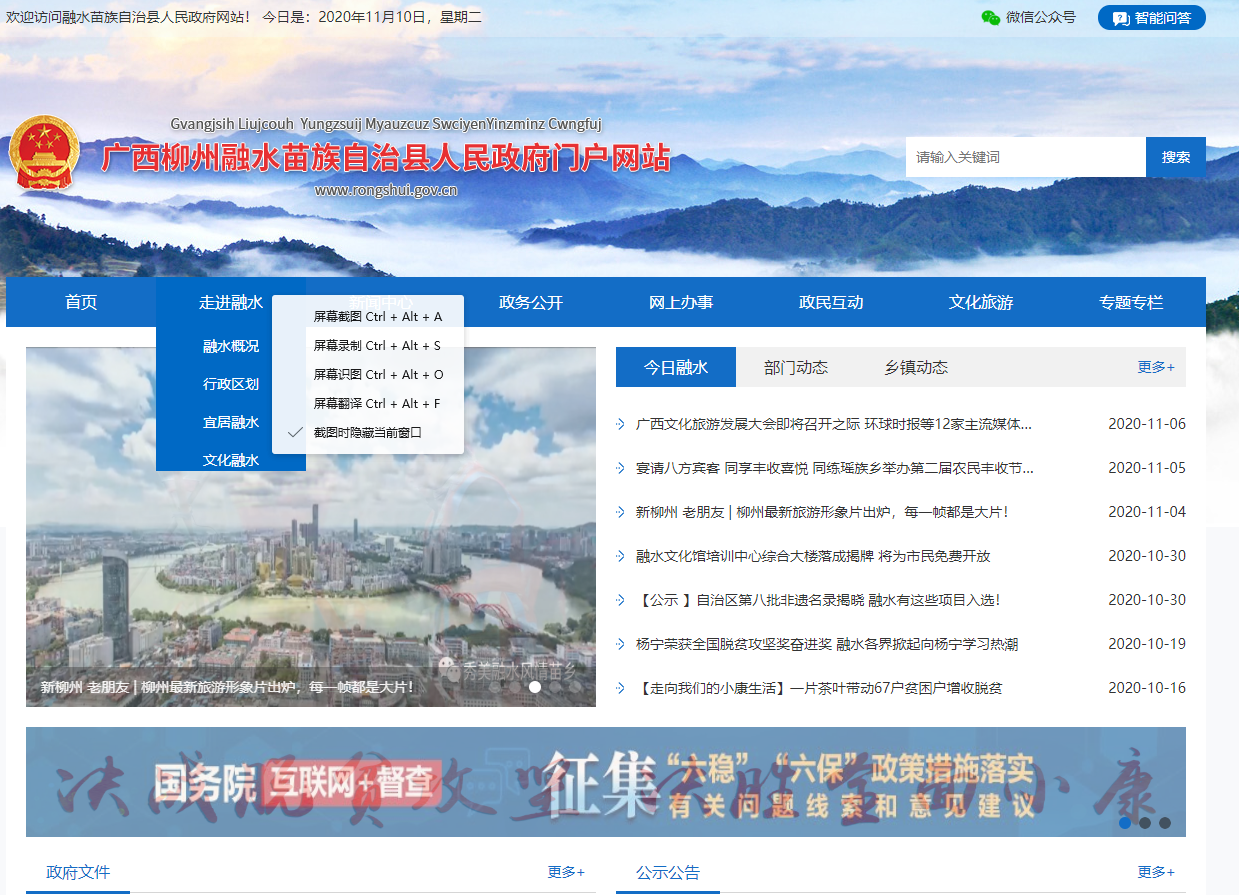The width and height of the screenshot is (1239, 895).
Task: Click the highlighted white carousel dot on photo
Action: (535, 687)
